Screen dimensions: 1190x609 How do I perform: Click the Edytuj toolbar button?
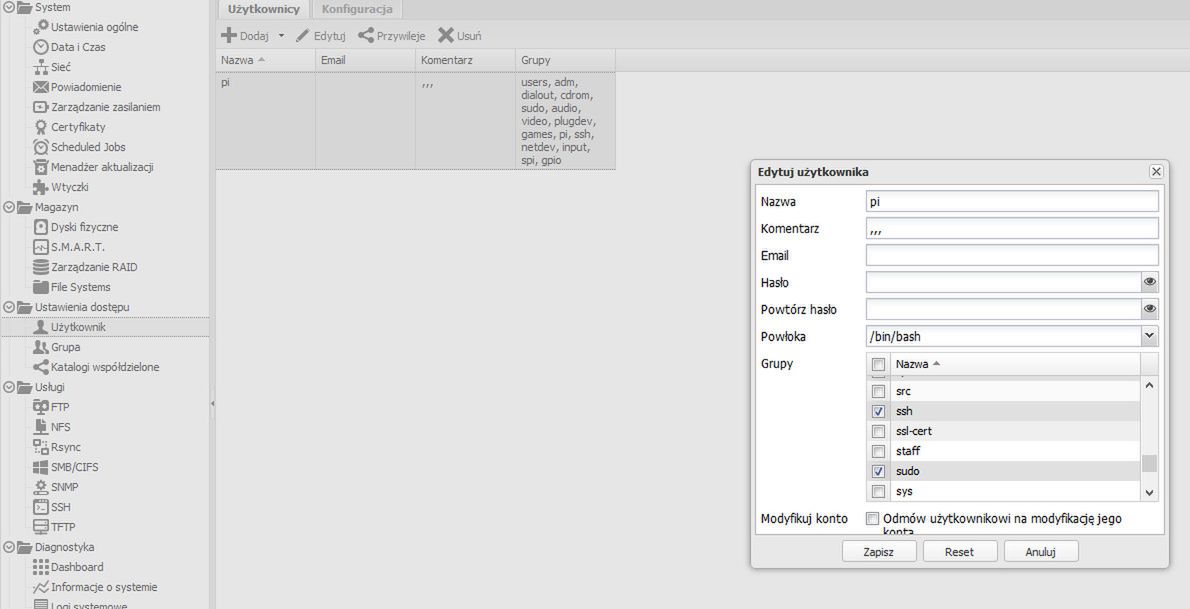[x=320, y=36]
